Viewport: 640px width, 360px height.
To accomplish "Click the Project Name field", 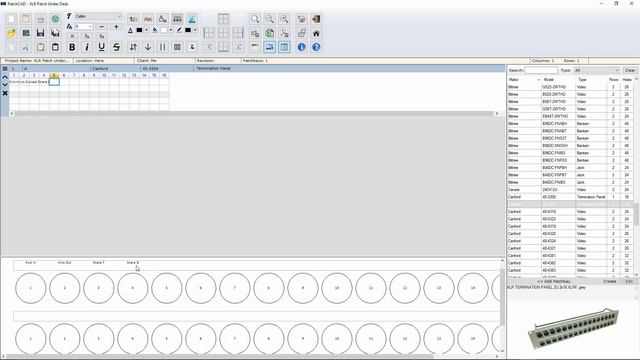I will coord(37,60).
